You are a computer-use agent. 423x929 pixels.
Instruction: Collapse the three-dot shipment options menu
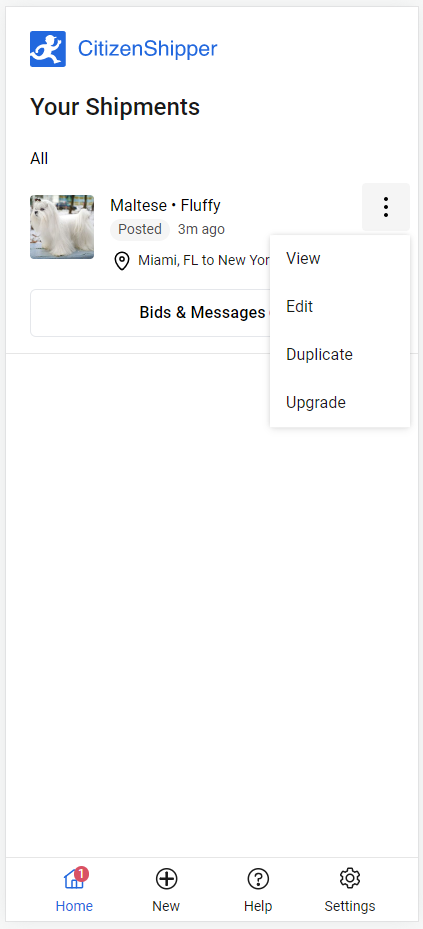pos(386,207)
